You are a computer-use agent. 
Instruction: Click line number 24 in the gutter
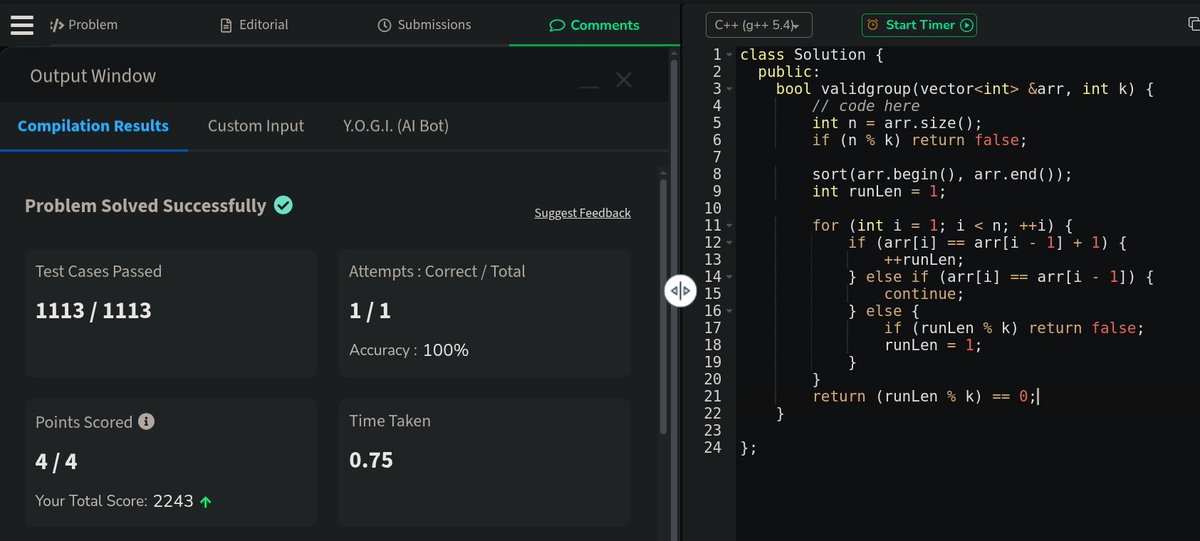click(x=712, y=448)
